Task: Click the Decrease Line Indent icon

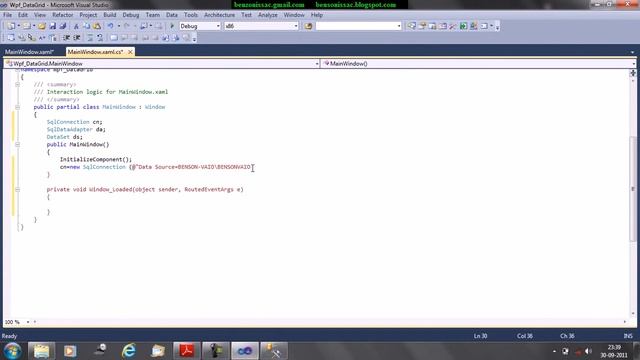Action: (66, 38)
